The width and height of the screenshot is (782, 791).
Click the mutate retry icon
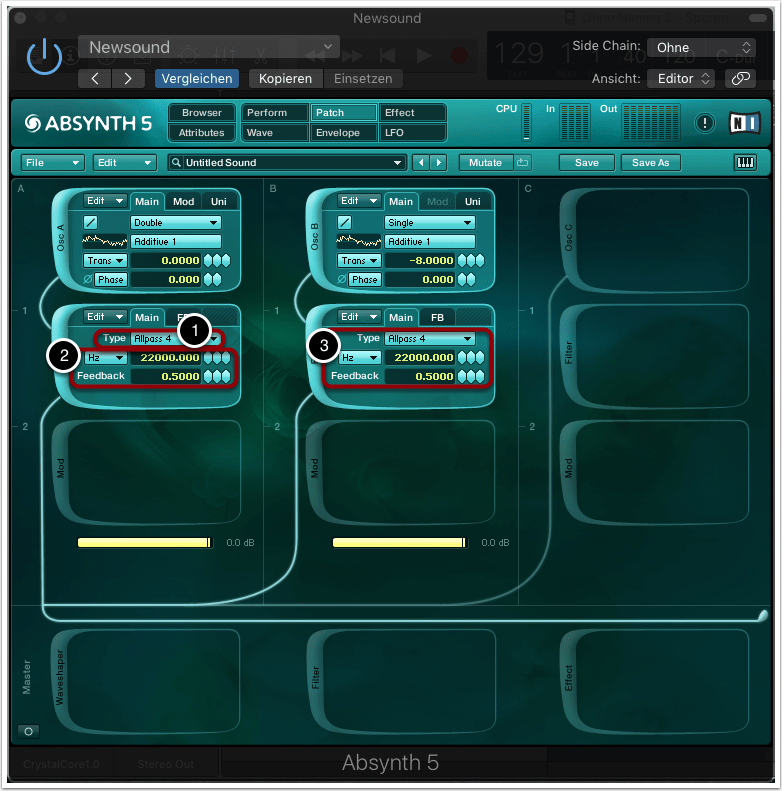(x=523, y=162)
